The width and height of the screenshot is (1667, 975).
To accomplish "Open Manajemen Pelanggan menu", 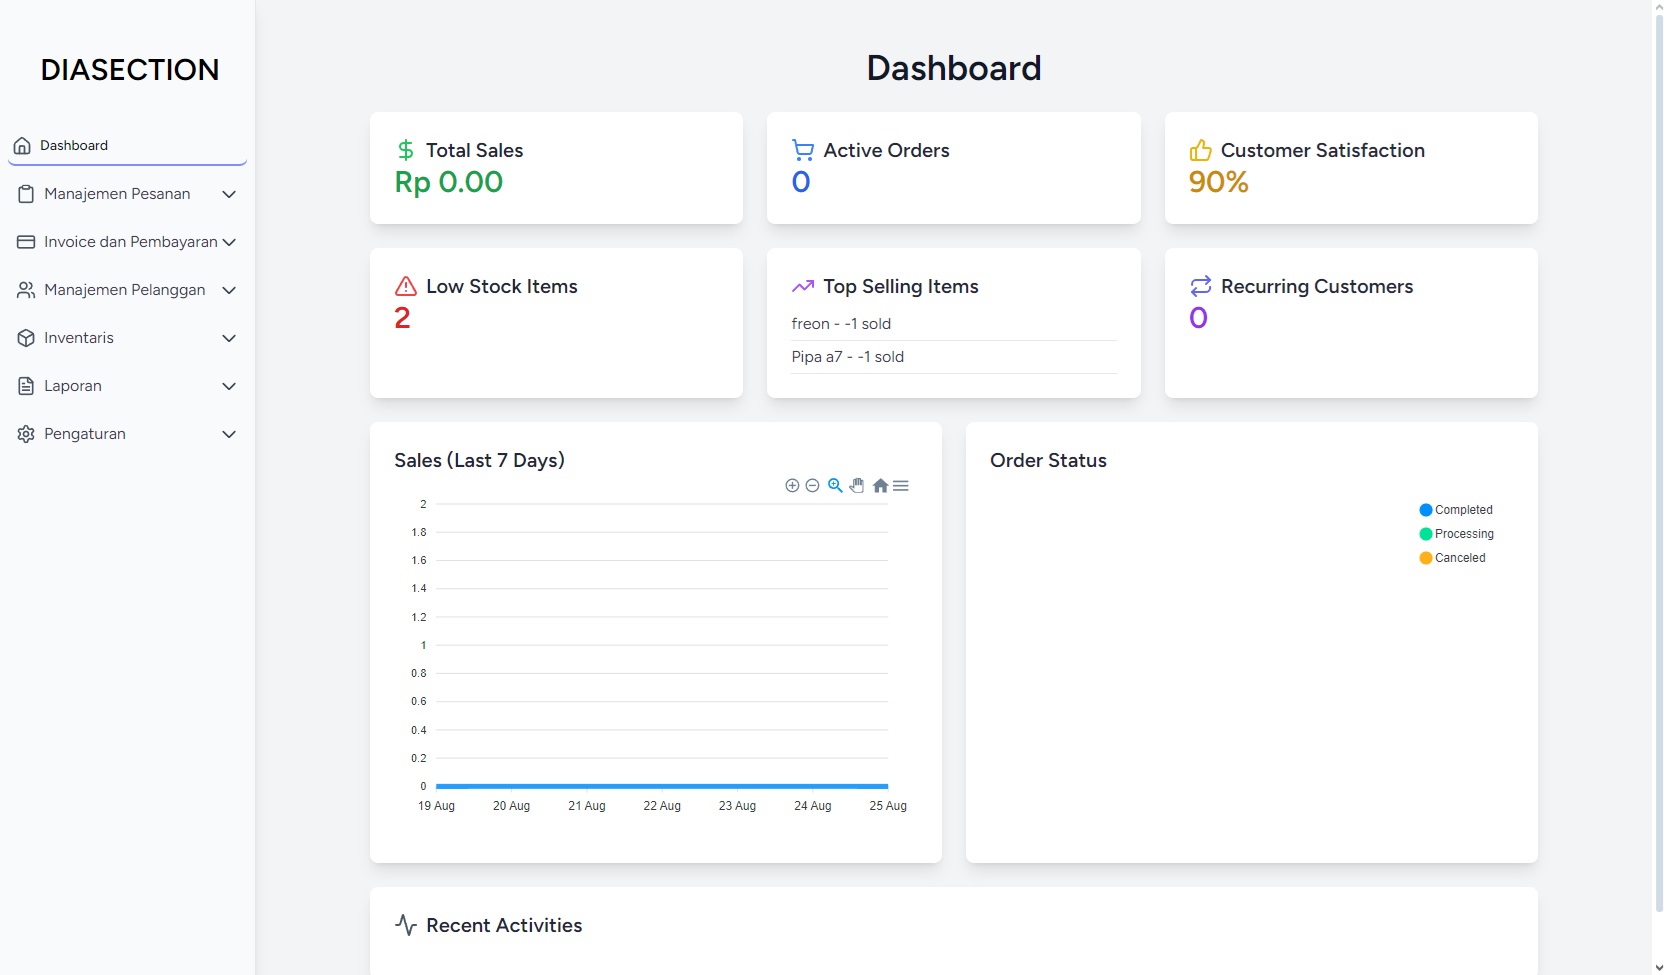I will [x=124, y=290].
